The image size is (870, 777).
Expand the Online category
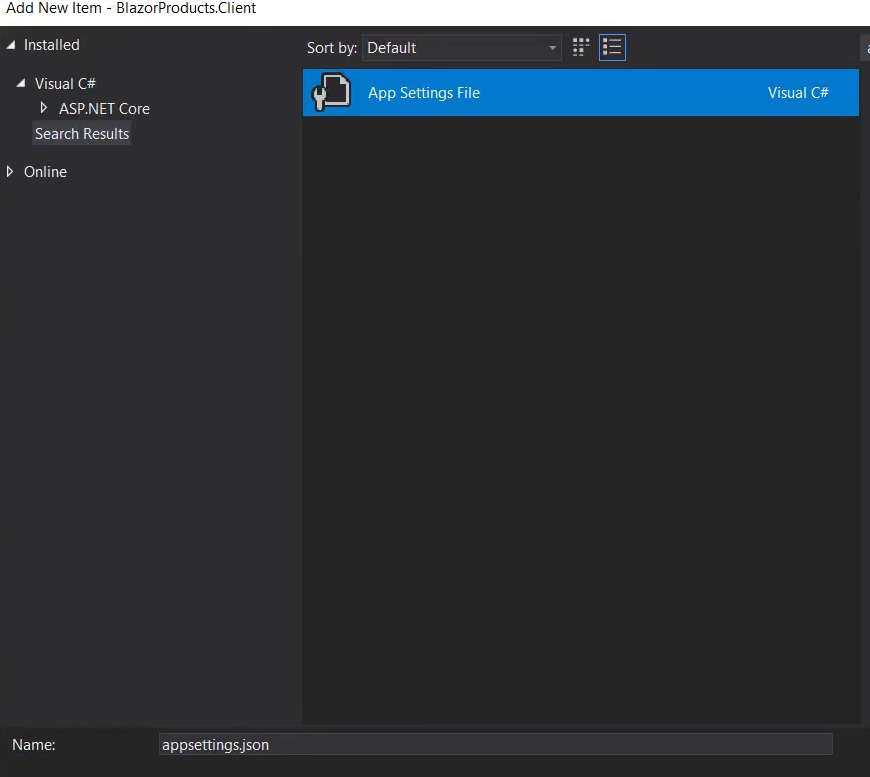click(10, 171)
